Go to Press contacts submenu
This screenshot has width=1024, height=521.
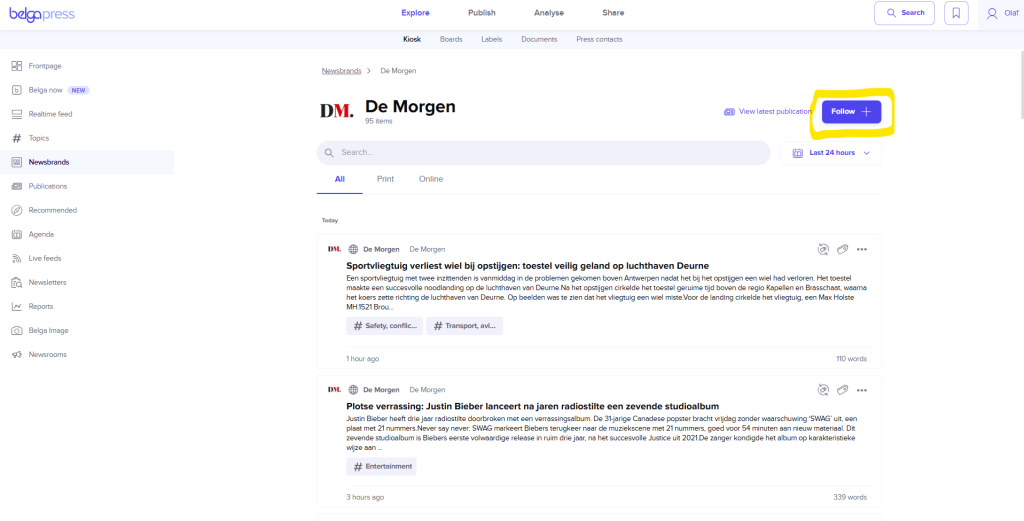click(599, 39)
